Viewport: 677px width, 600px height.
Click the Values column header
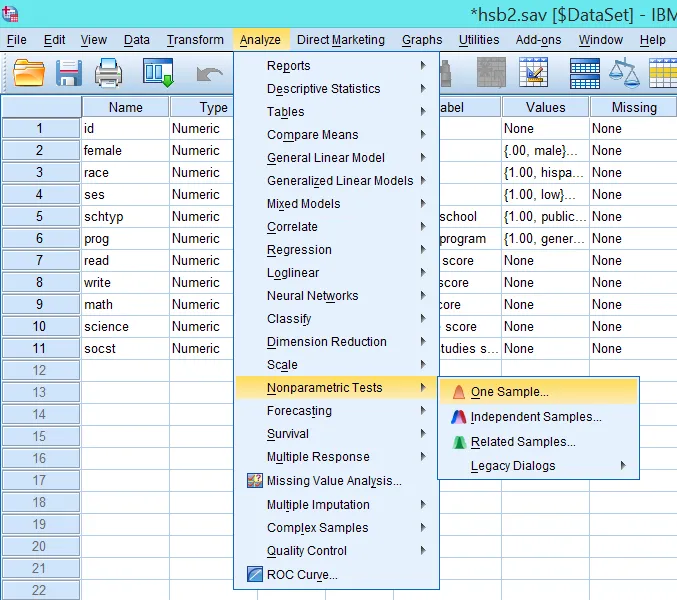(545, 107)
